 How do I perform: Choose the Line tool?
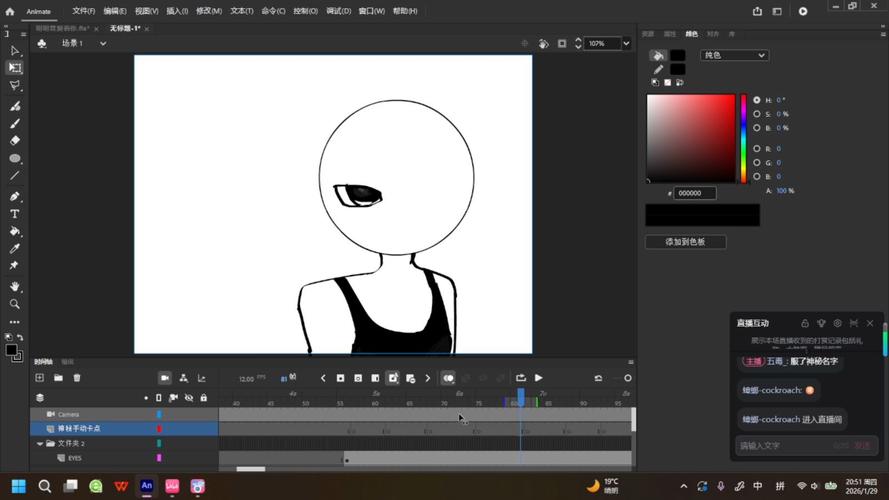coord(15,176)
